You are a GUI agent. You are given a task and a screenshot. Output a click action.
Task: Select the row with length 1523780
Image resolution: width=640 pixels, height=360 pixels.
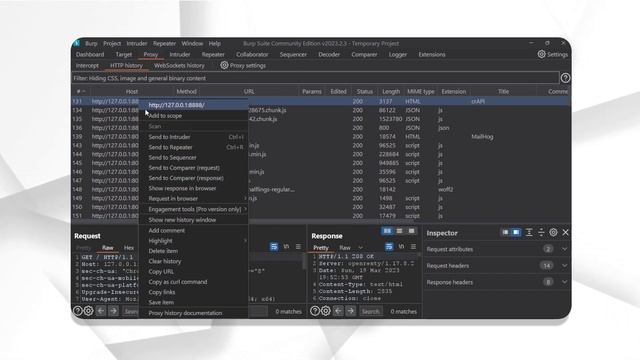tap(321, 119)
